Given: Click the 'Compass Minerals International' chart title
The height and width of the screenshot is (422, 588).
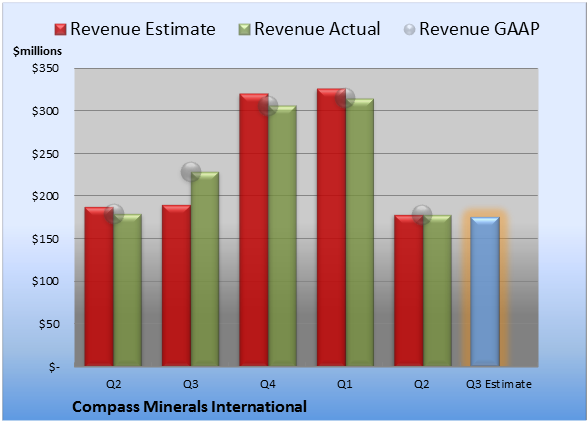Looking at the screenshot, I should click(x=189, y=407).
